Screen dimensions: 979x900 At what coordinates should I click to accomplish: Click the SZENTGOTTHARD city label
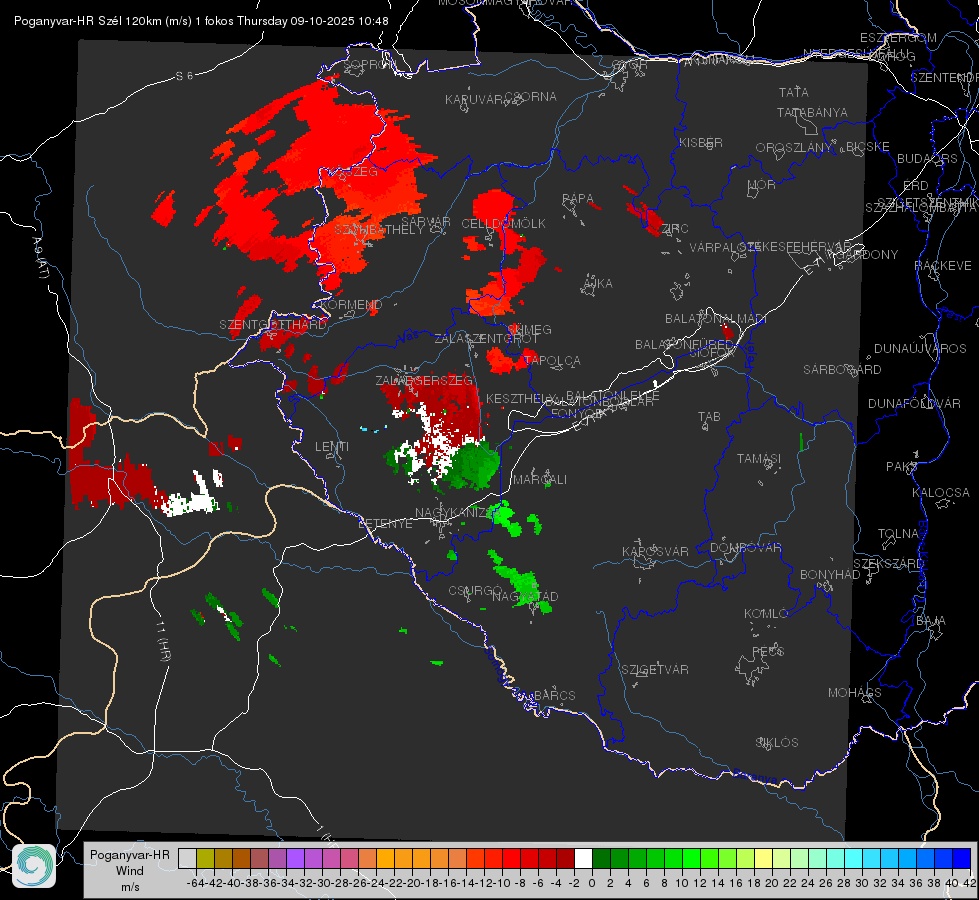pyautogui.click(x=273, y=325)
